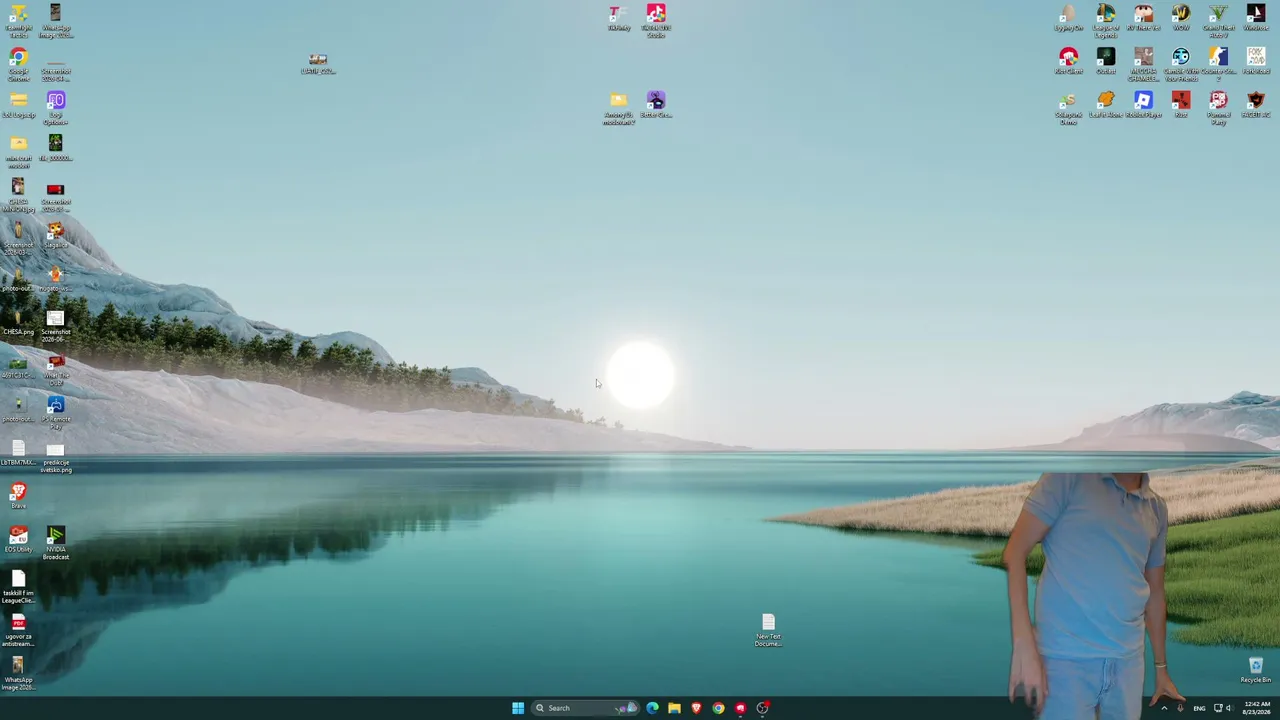The height and width of the screenshot is (720, 1280).
Task: Select the Counter-Strike 2 desktop shortcut
Action: pos(1218,64)
